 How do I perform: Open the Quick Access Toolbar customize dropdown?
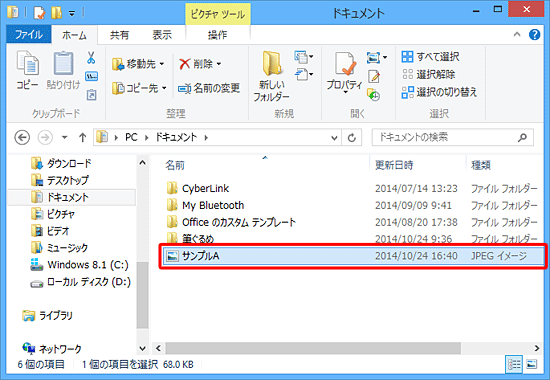[x=72, y=14]
